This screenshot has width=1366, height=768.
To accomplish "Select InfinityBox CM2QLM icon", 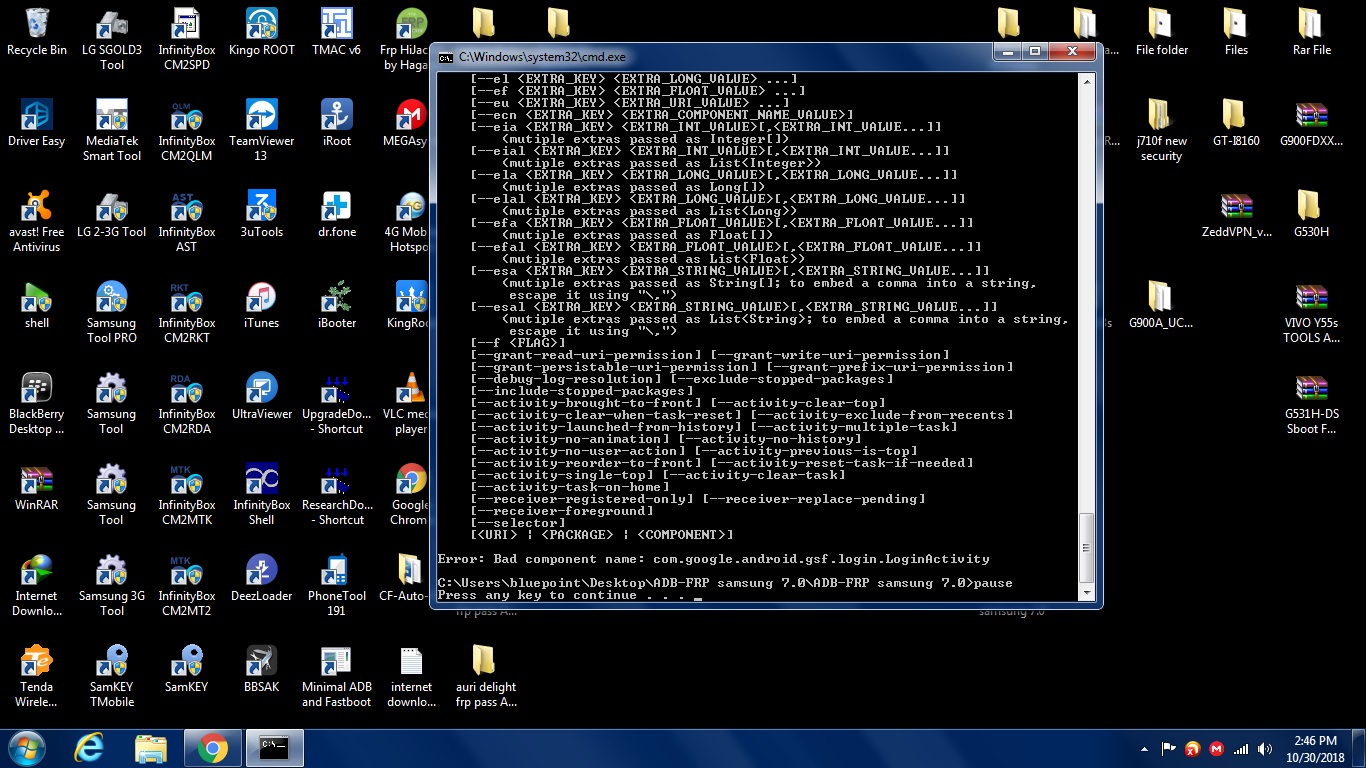I will pyautogui.click(x=186, y=130).
